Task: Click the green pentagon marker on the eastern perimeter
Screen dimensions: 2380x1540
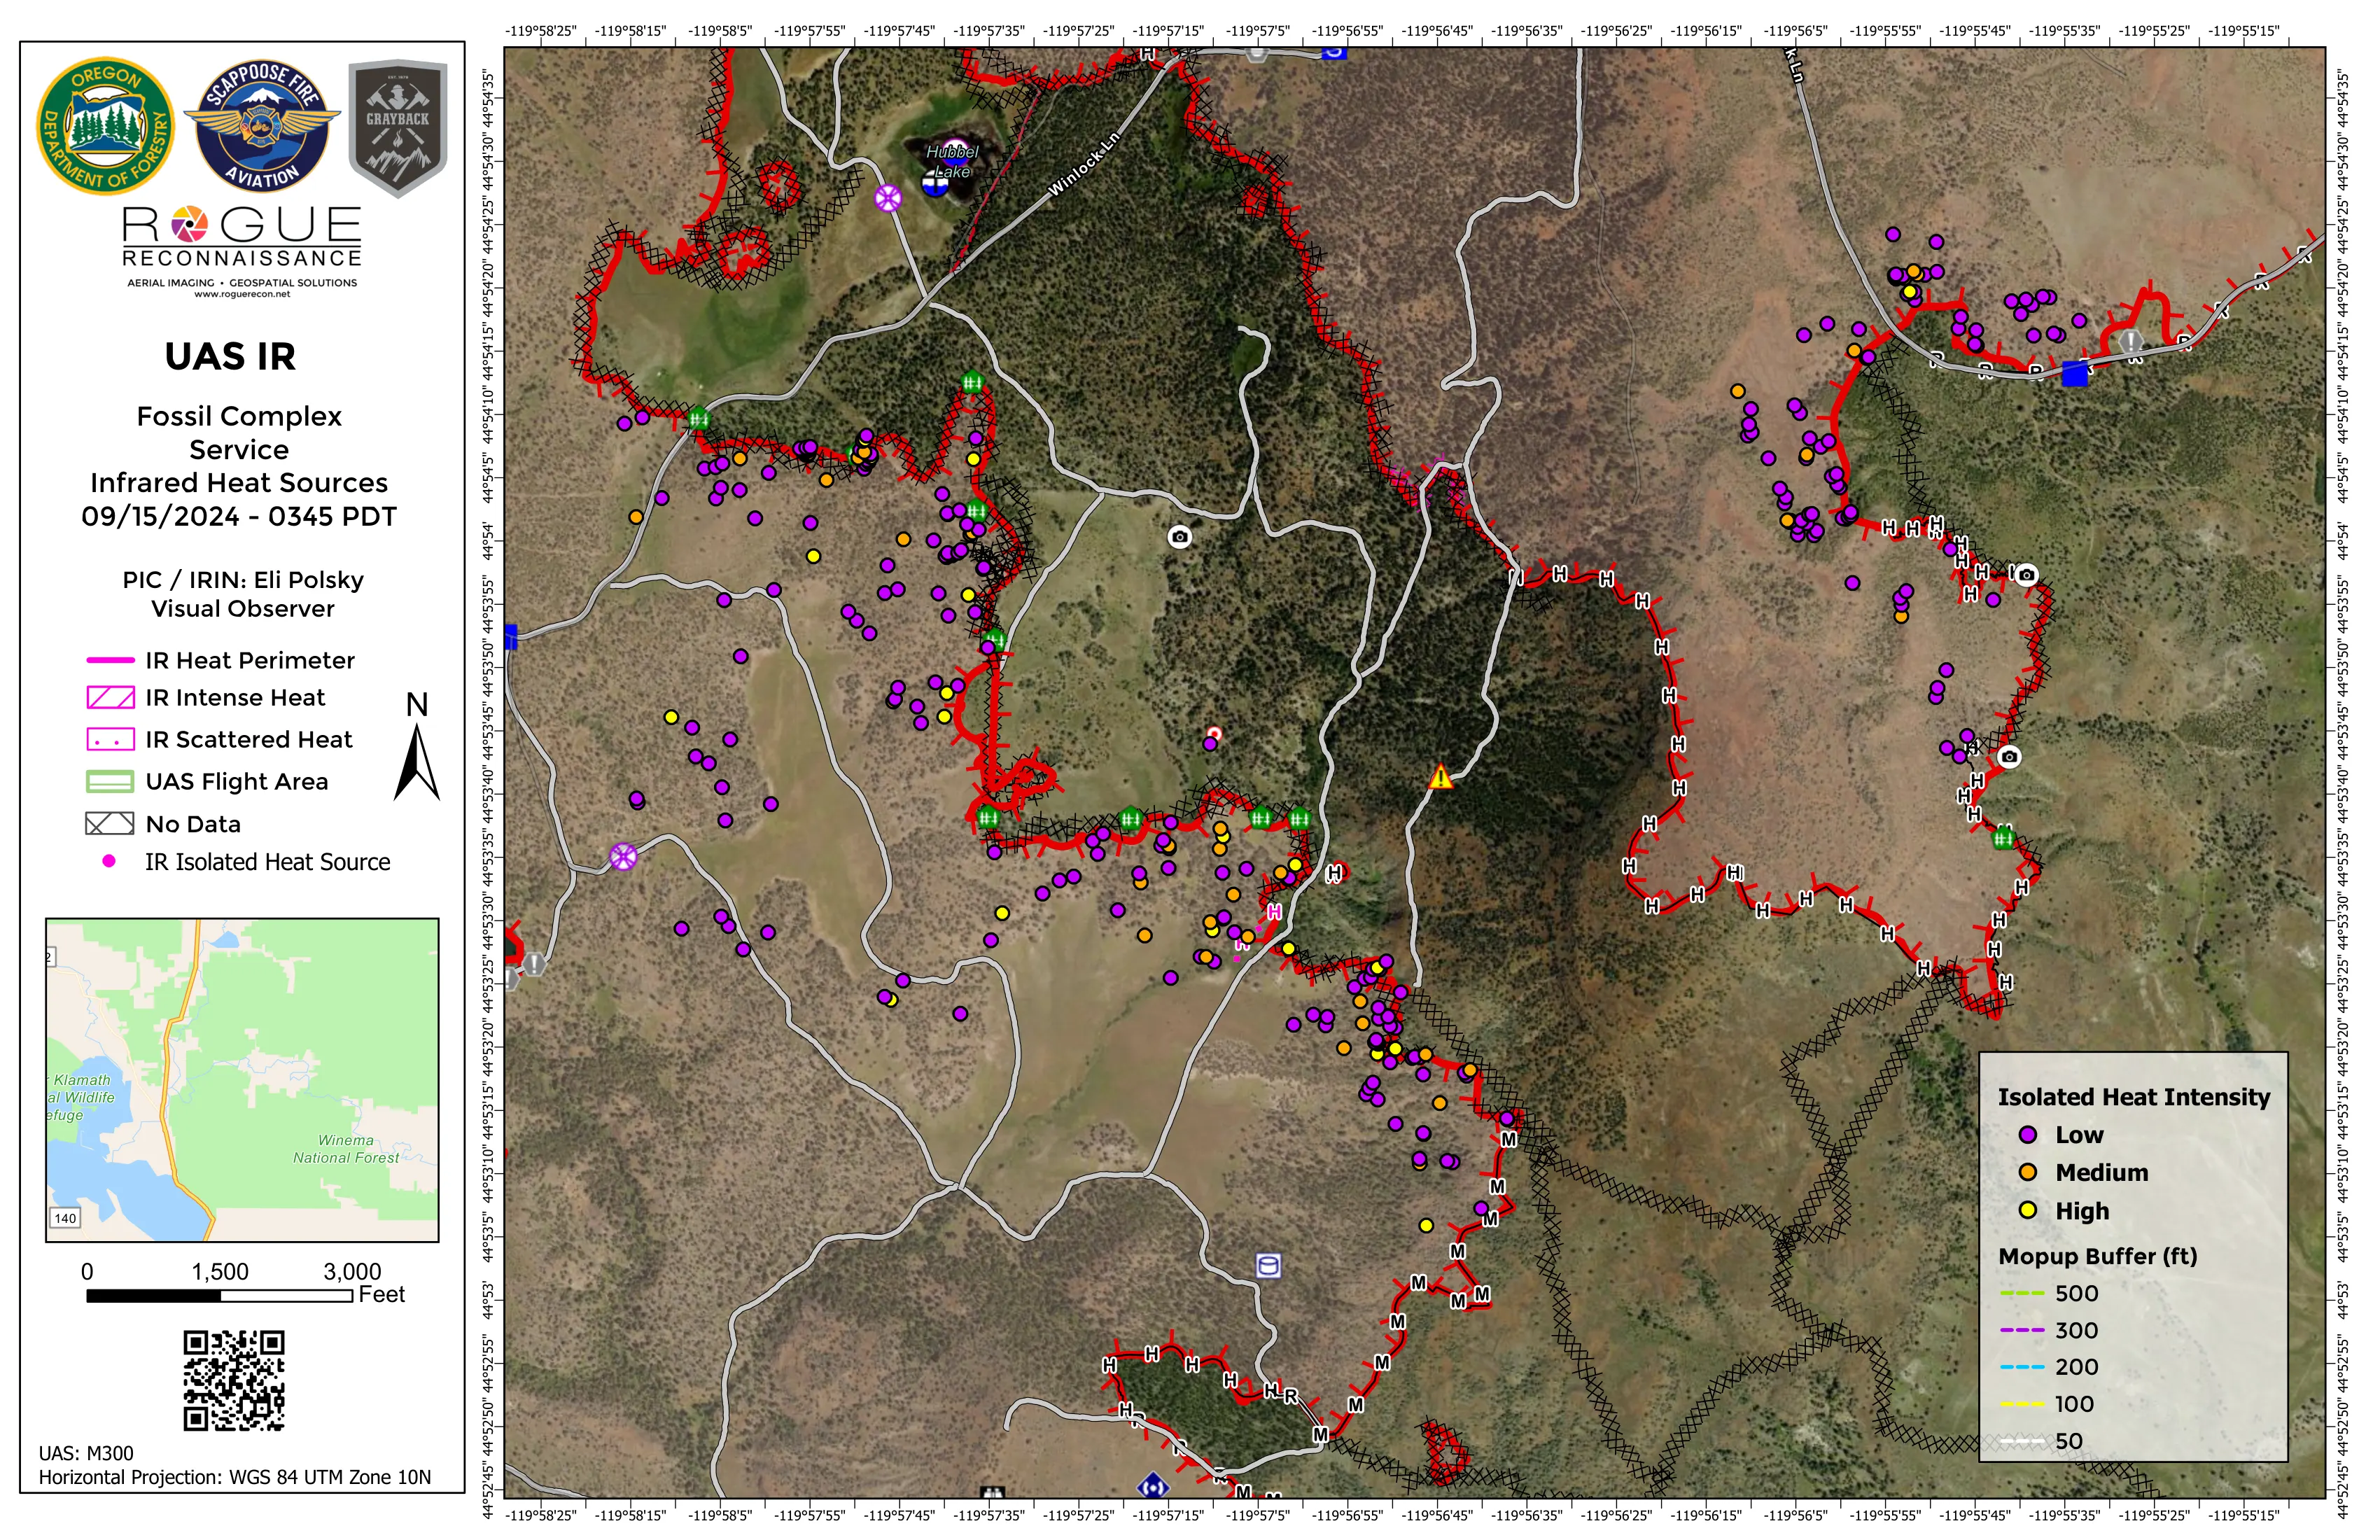Action: coord(2003,838)
